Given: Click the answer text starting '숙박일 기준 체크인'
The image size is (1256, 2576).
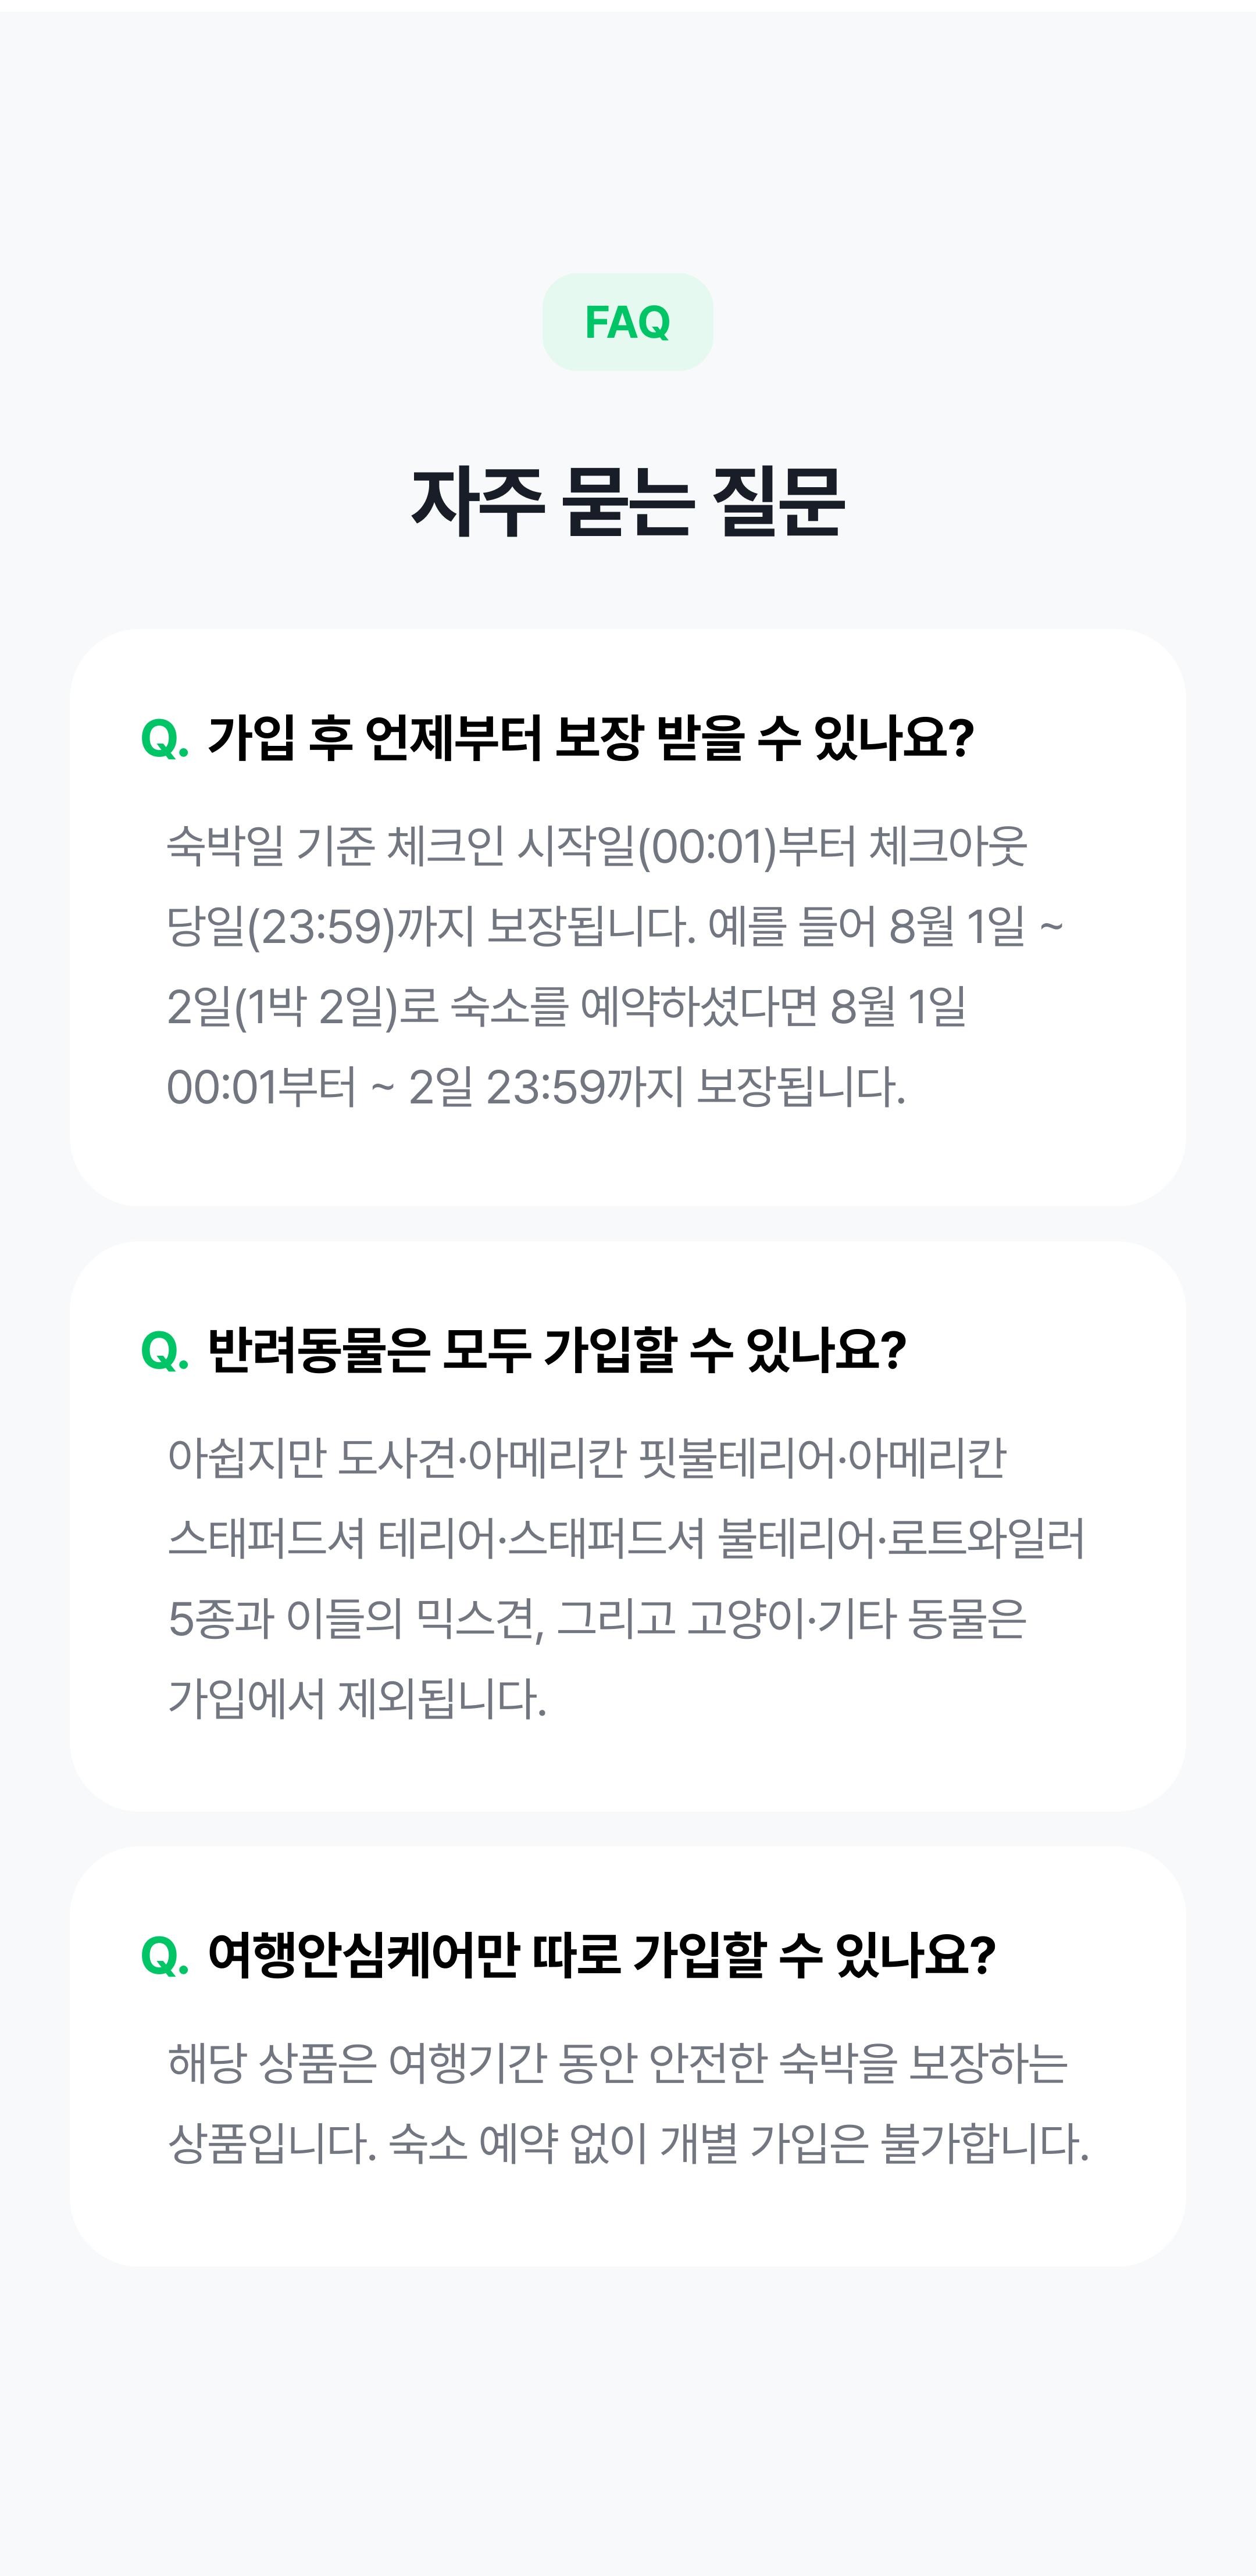Looking at the screenshot, I should pyautogui.click(x=597, y=846).
